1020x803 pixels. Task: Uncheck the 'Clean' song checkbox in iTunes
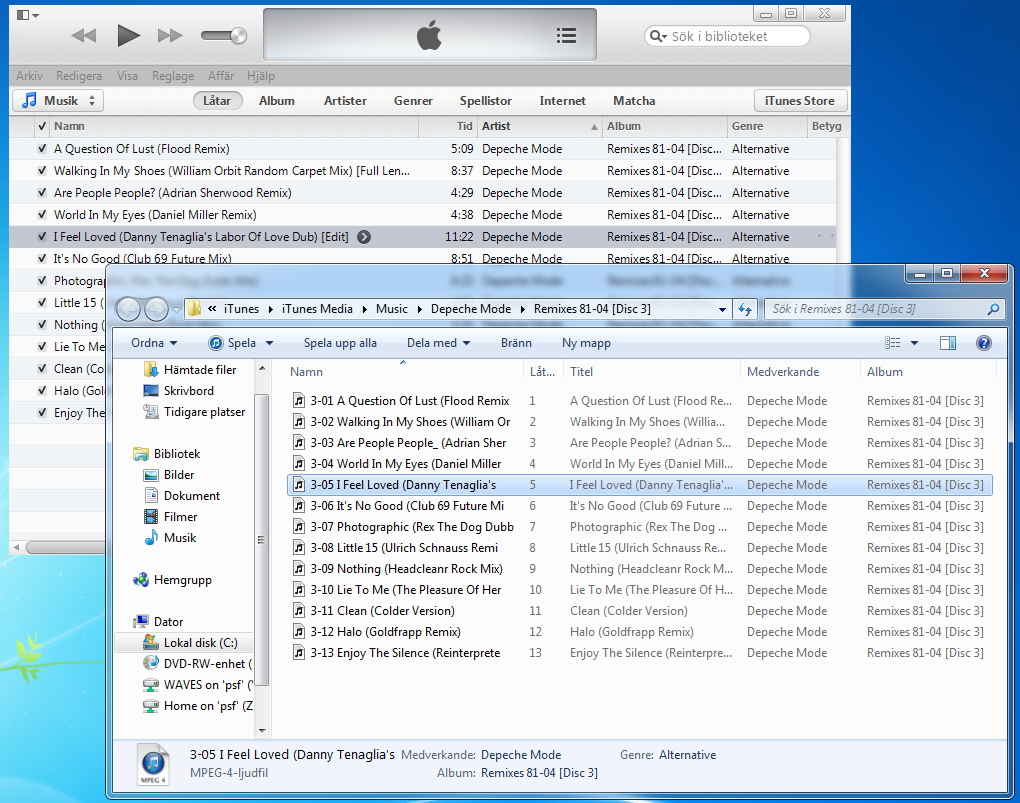click(x=42, y=368)
